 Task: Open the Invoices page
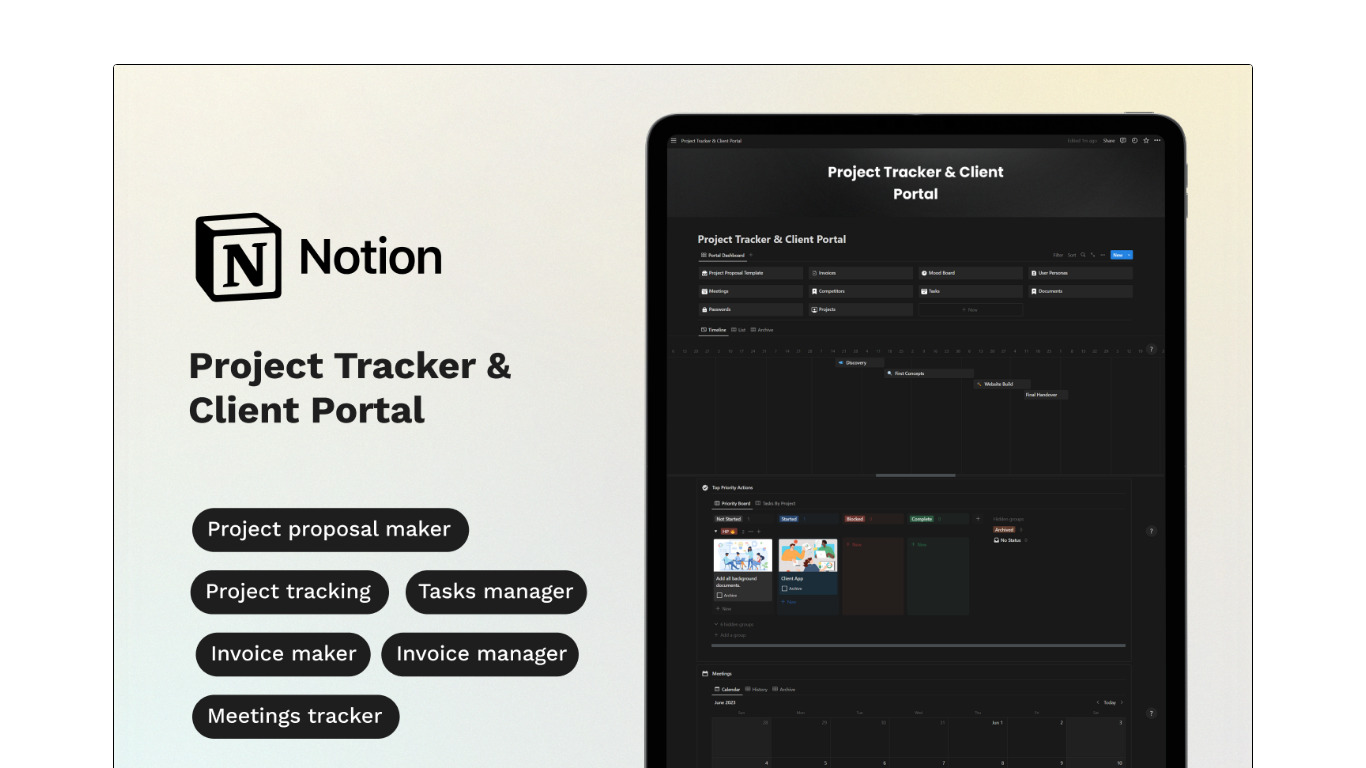(861, 273)
